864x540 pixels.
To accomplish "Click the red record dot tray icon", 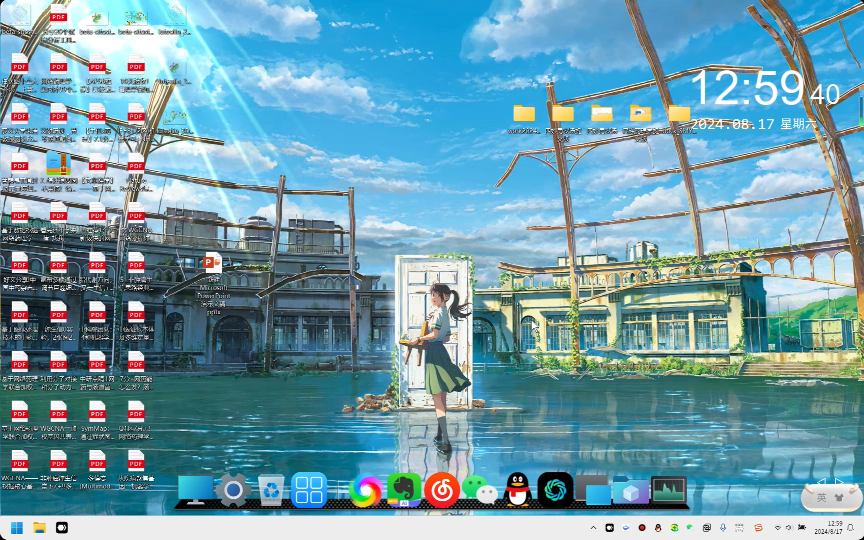I will click(x=641, y=528).
